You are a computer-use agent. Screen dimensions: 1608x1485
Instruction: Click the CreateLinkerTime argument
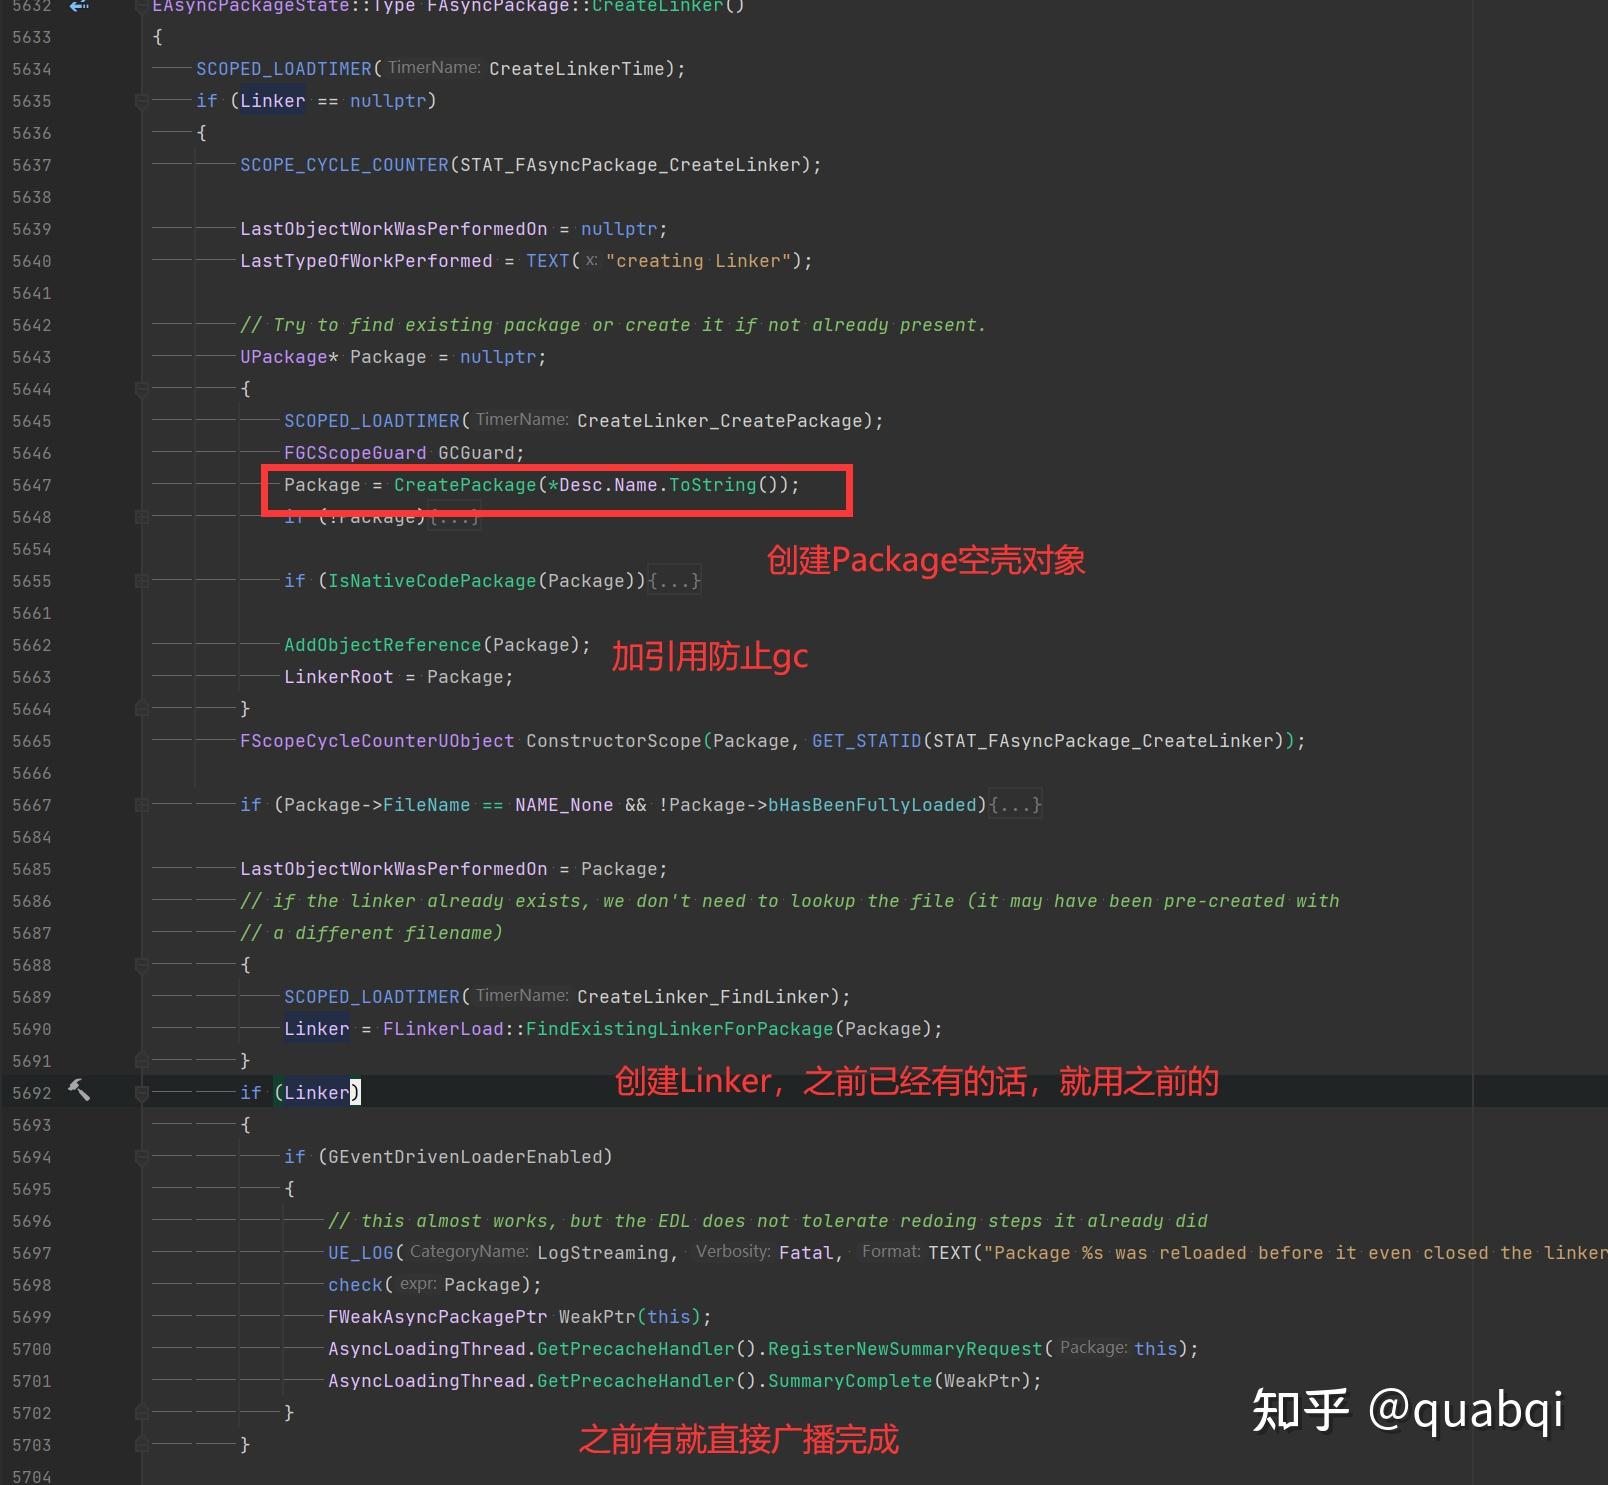tap(577, 69)
